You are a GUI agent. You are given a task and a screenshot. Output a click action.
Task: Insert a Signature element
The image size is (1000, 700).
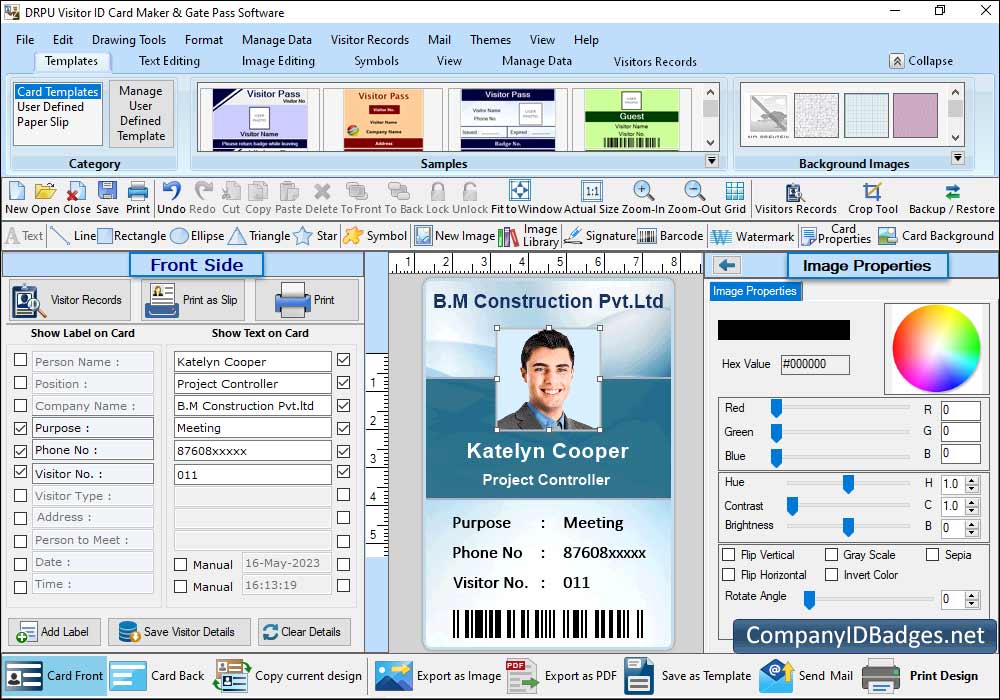pyautogui.click(x=599, y=236)
